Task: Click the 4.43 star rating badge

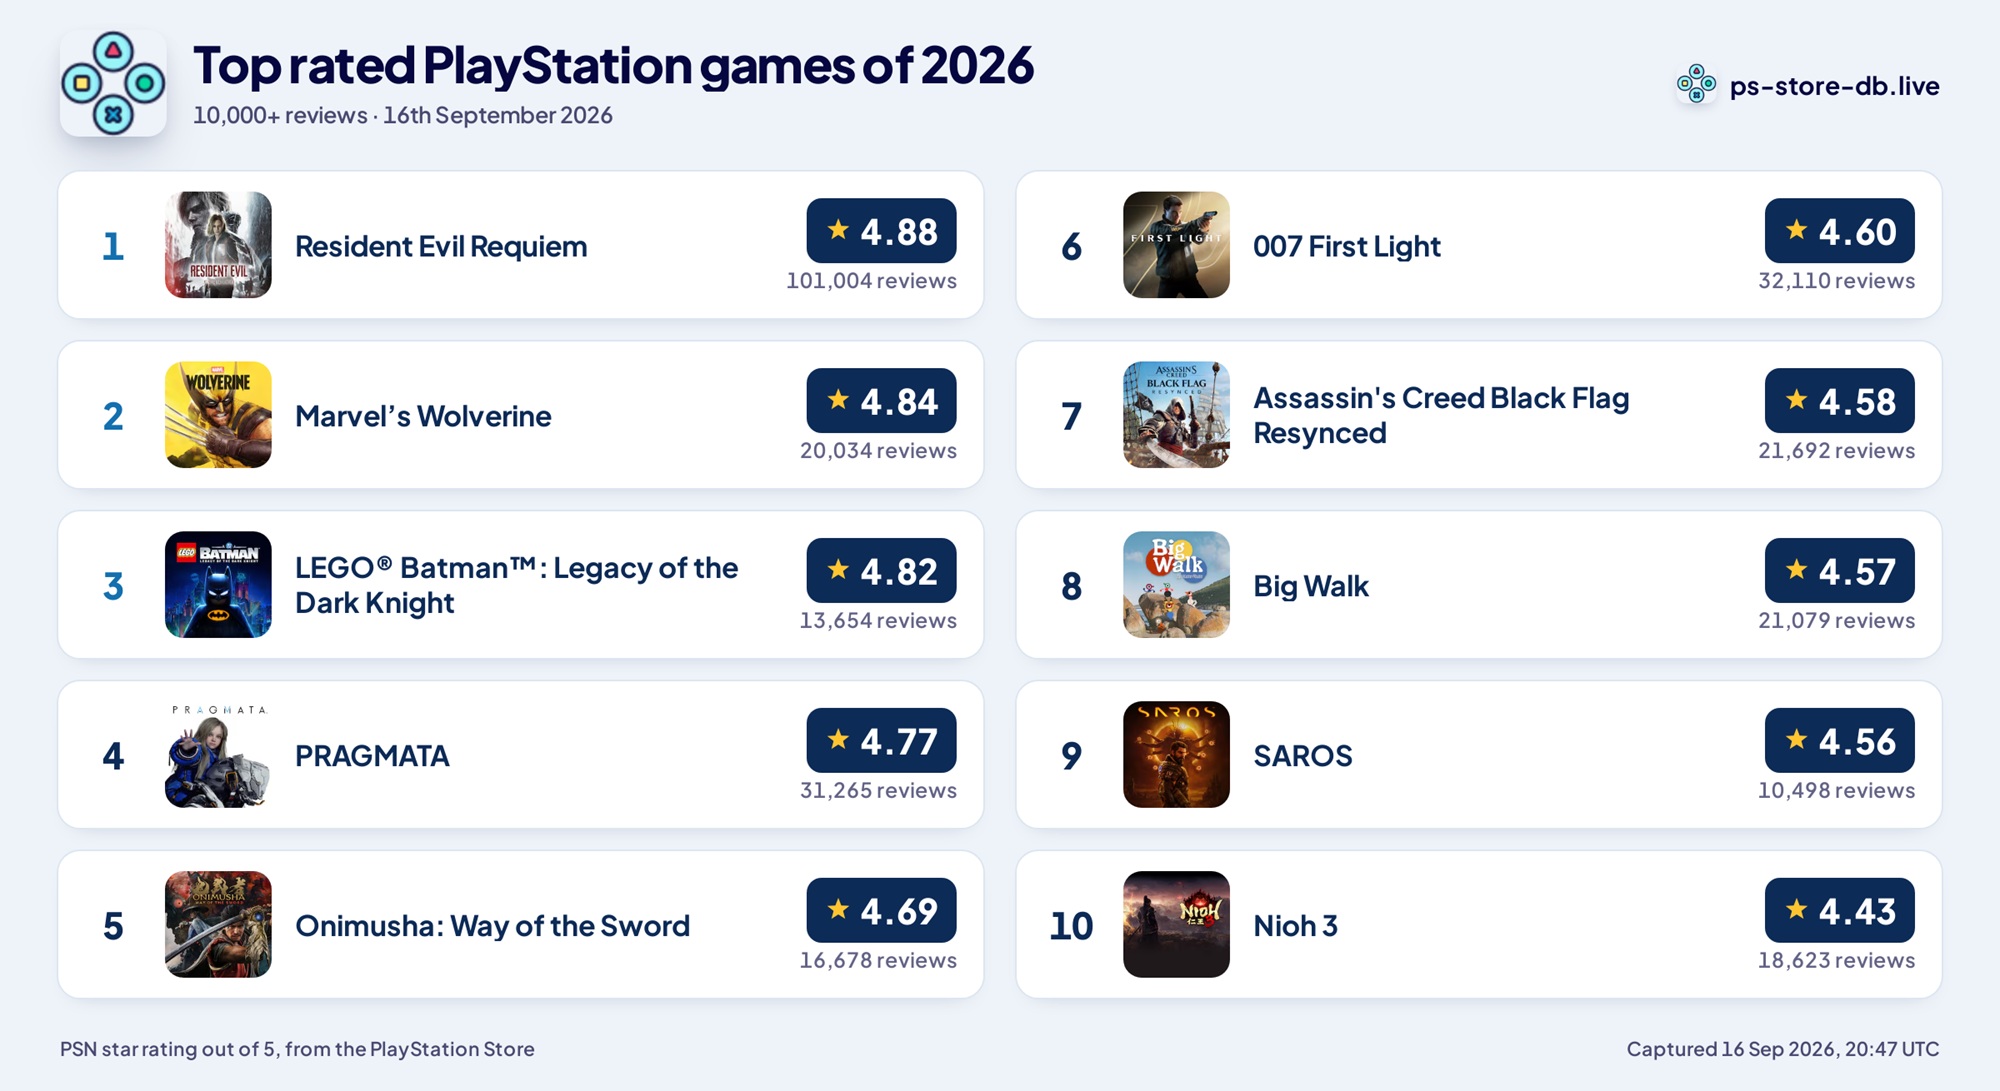Action: pyautogui.click(x=1839, y=911)
